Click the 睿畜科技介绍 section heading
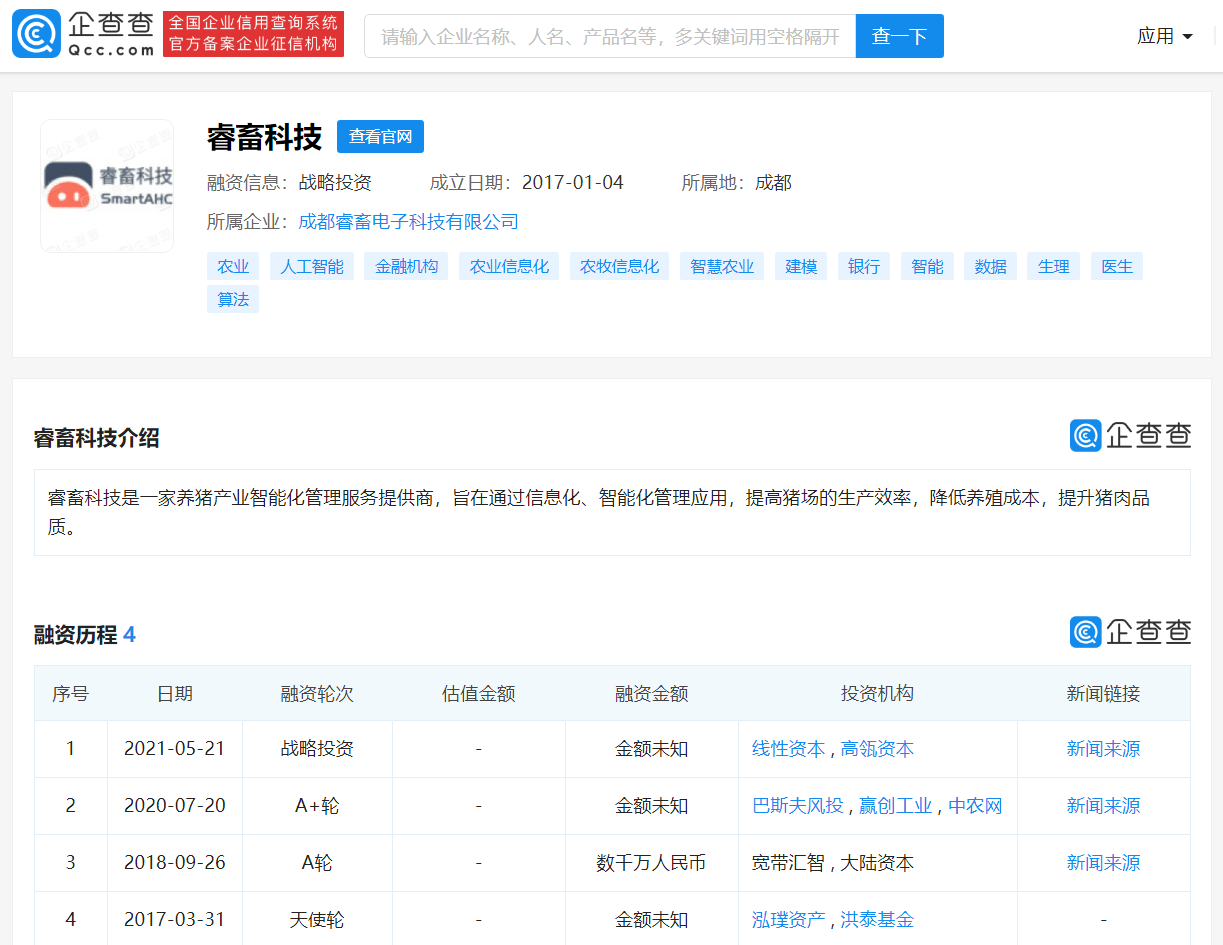 tap(97, 438)
